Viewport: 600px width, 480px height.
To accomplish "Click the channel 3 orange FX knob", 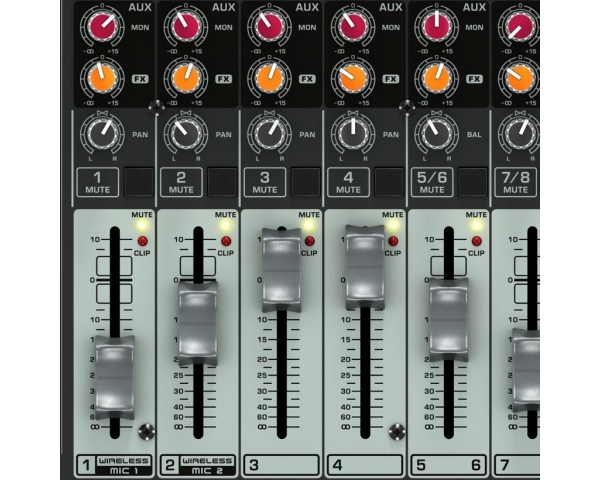I will point(269,79).
